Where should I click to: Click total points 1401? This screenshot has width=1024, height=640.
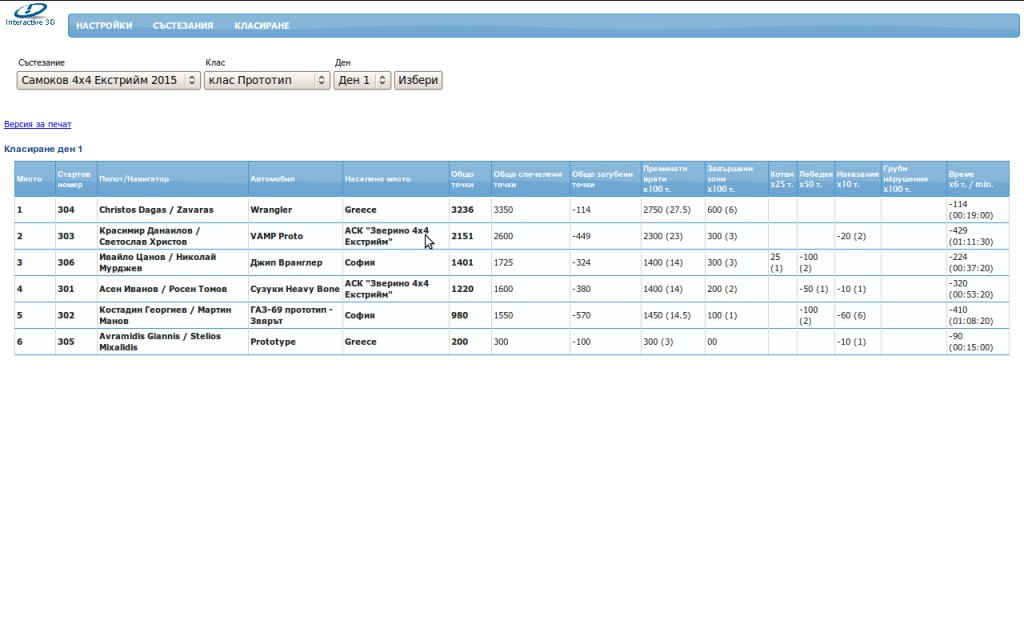coord(462,263)
